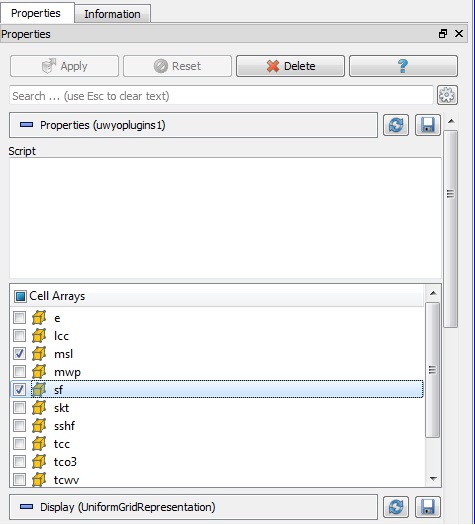Image resolution: width=475 pixels, height=525 pixels.
Task: Click the advanced properties gear icon
Action: click(447, 96)
